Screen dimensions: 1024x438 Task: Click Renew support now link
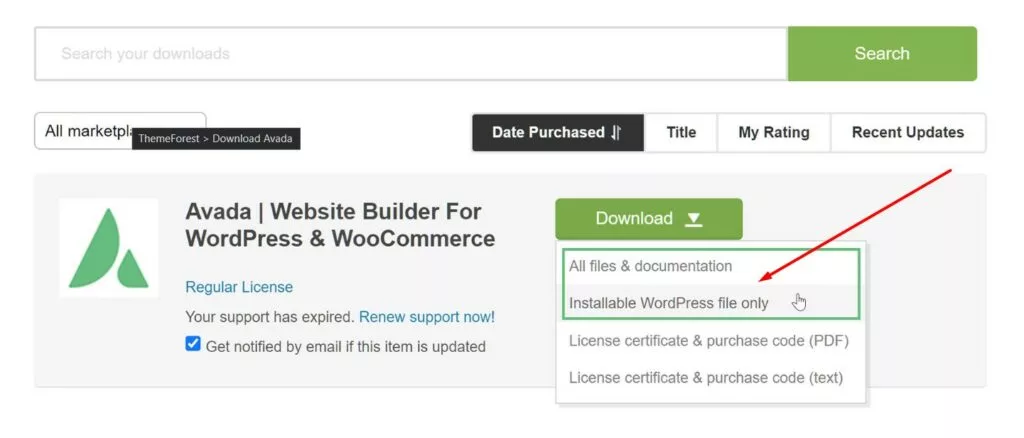tap(427, 317)
